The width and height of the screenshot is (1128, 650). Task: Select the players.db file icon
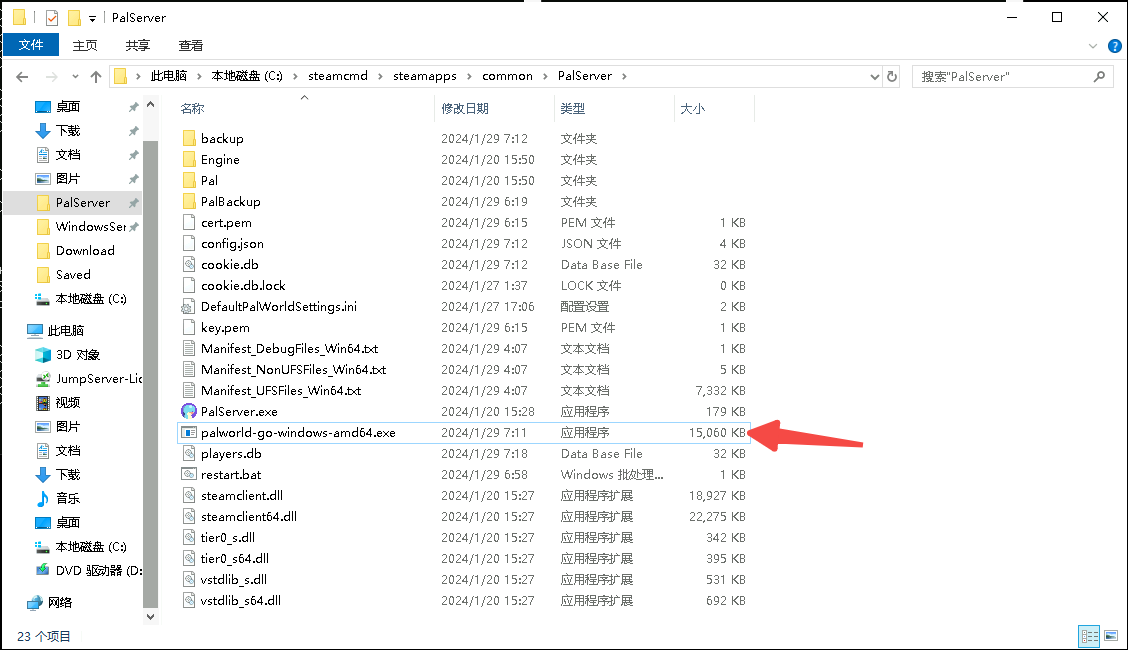click(x=188, y=453)
